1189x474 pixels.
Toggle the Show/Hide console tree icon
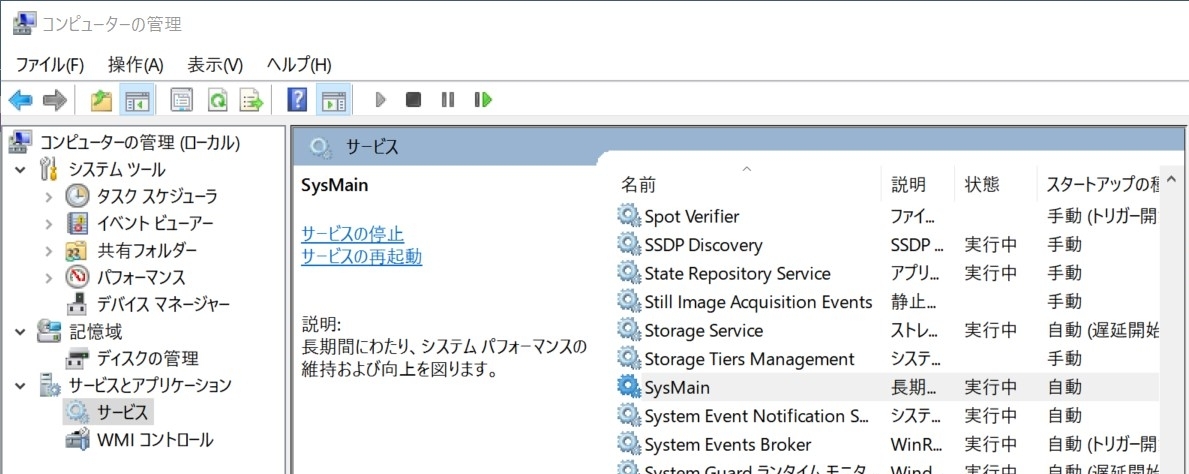137,99
